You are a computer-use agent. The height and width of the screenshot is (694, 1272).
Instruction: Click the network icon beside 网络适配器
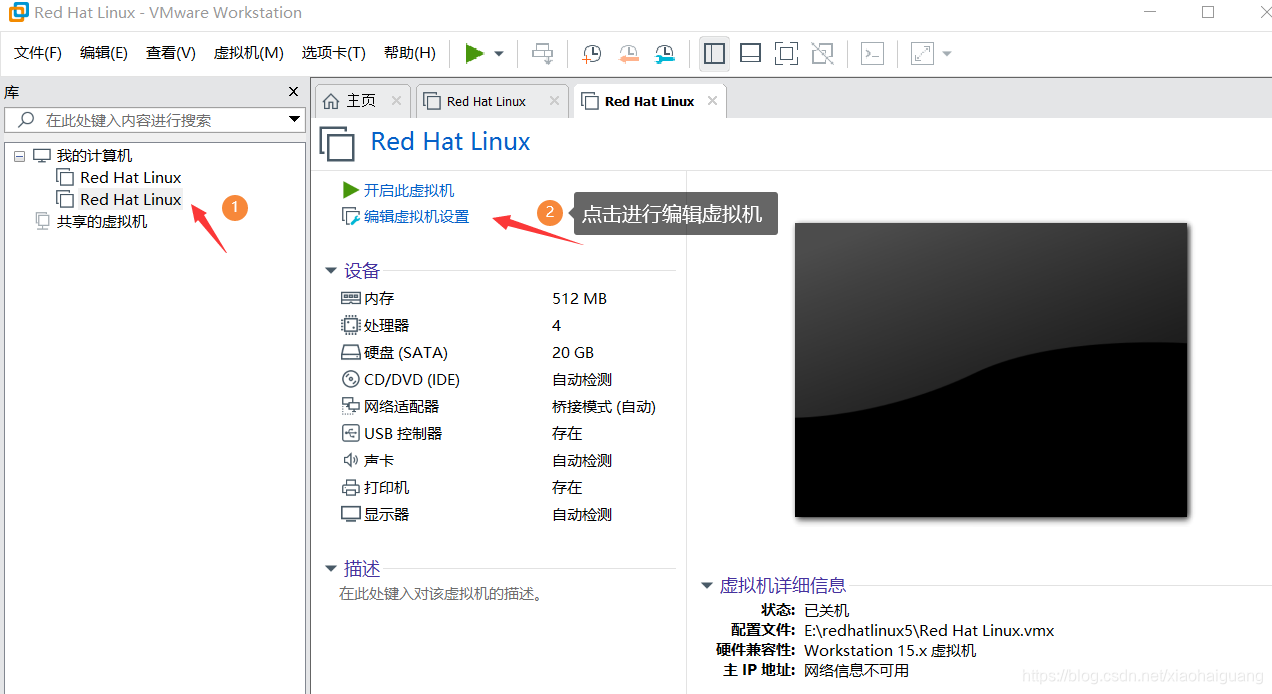click(x=350, y=406)
